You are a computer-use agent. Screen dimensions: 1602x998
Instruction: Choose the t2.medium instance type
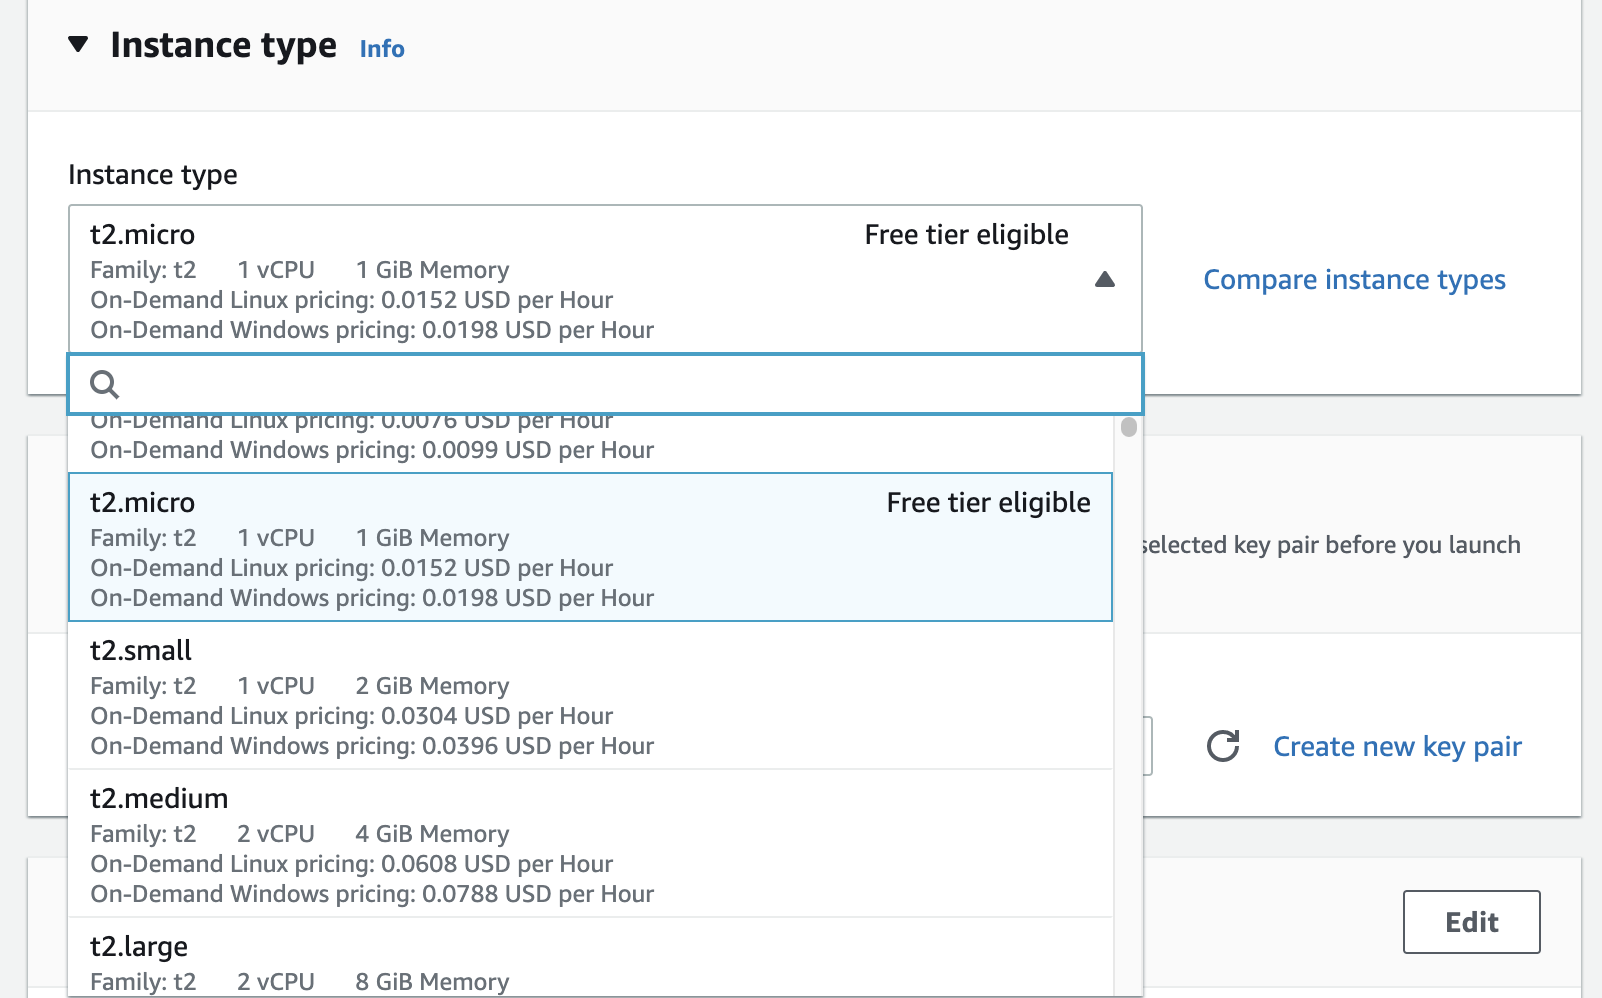tap(590, 844)
